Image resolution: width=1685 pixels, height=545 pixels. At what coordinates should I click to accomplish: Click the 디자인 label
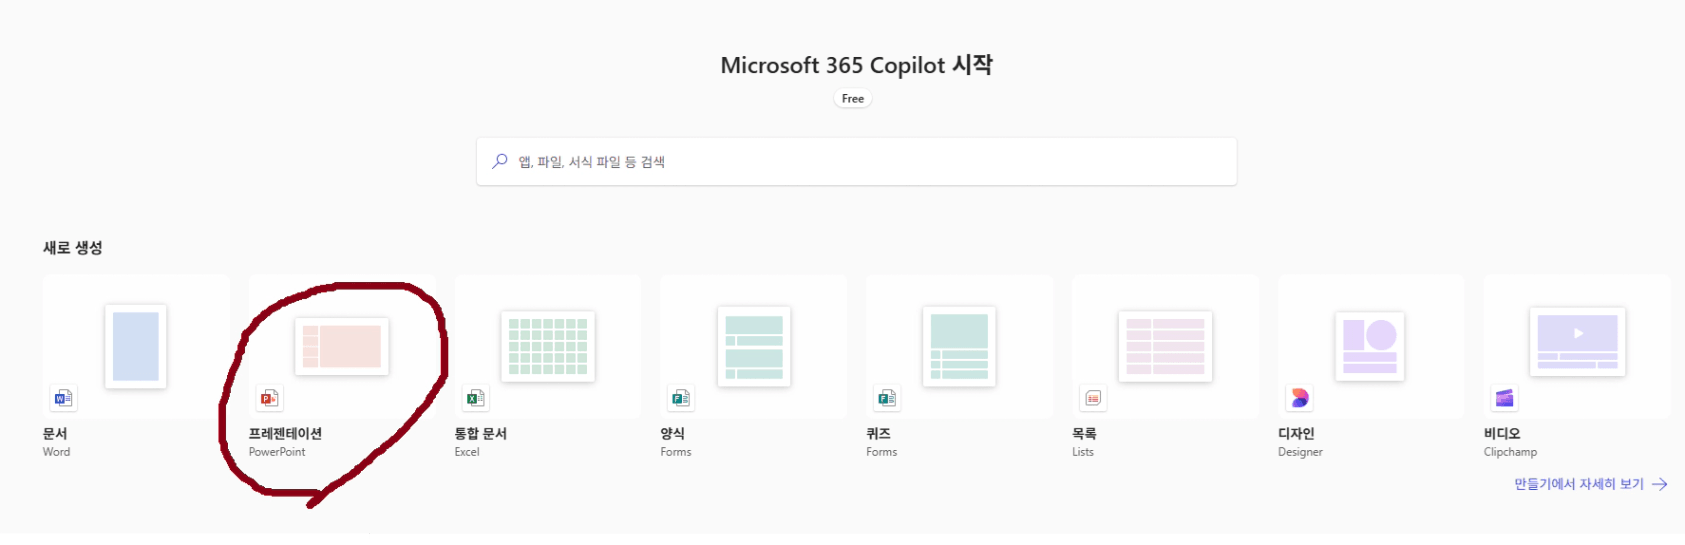1296,433
